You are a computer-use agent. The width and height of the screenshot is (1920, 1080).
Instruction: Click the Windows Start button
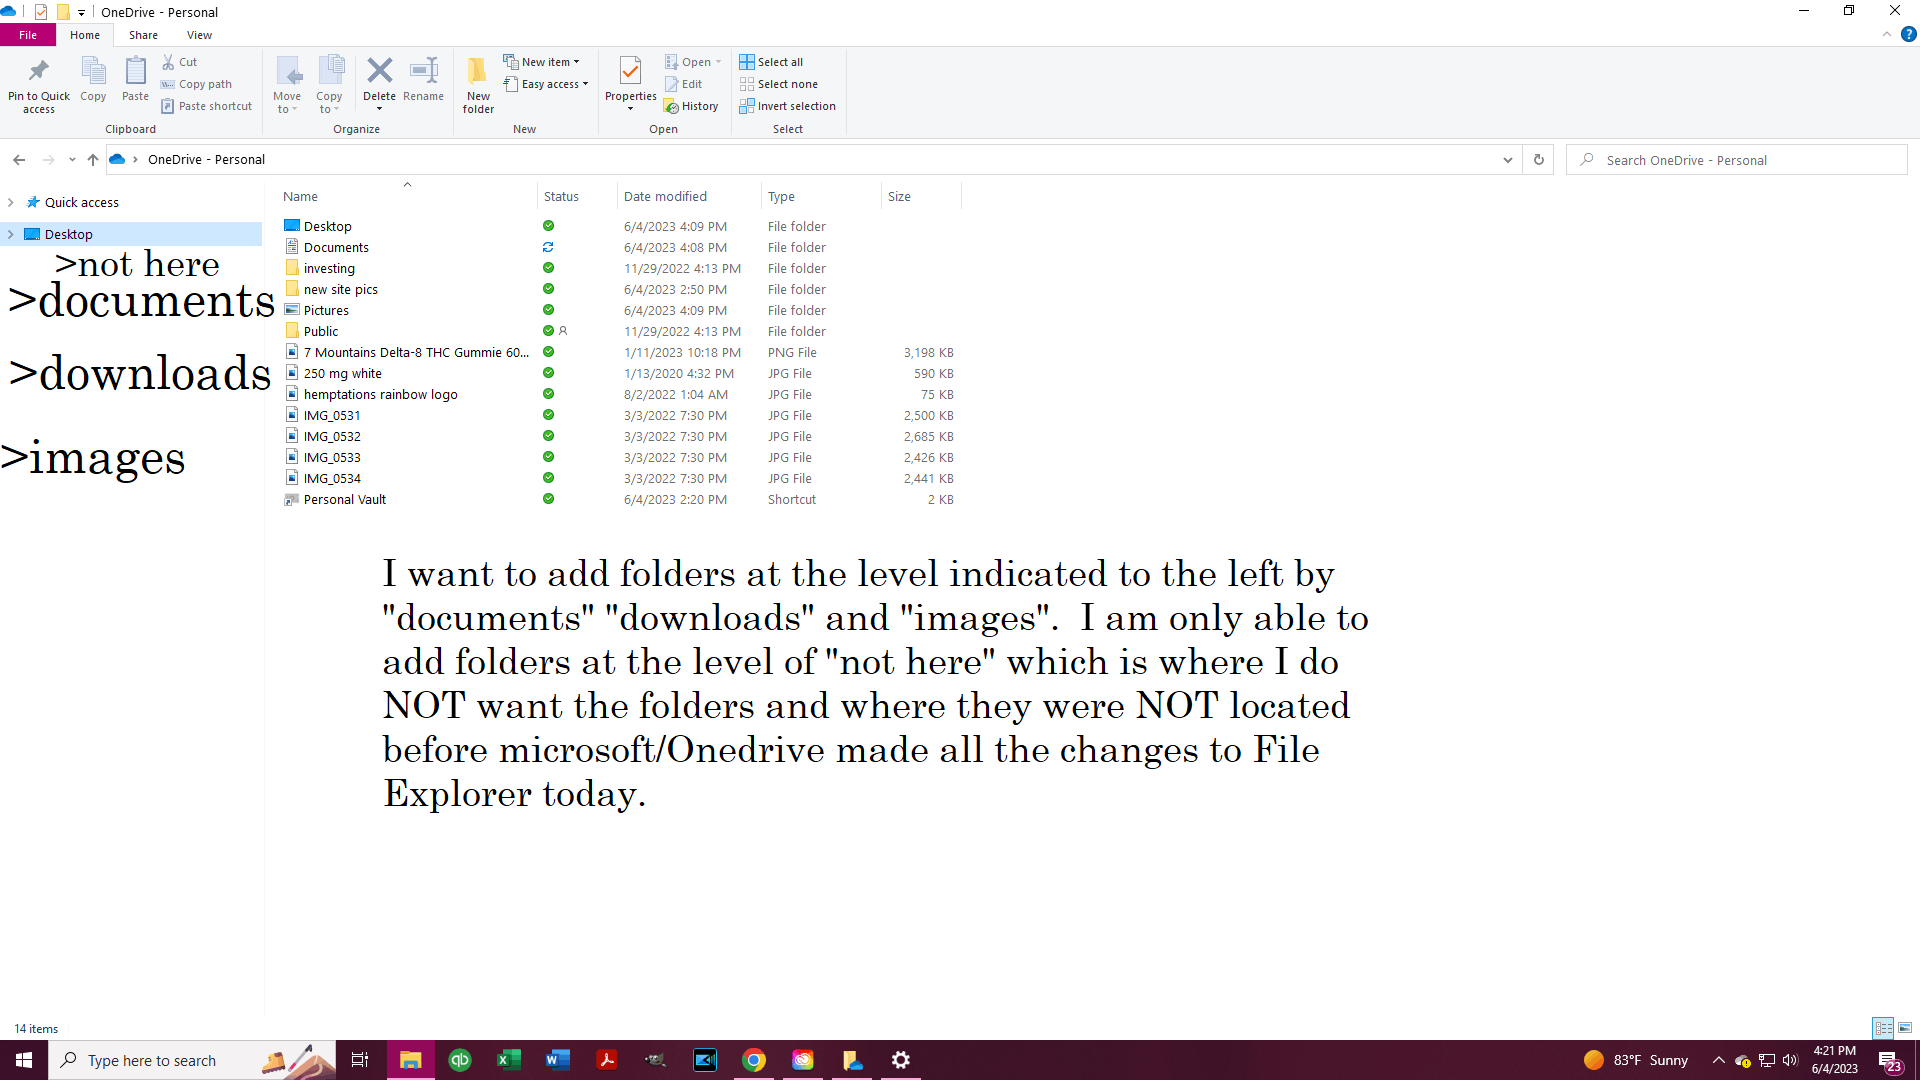pos(24,1060)
